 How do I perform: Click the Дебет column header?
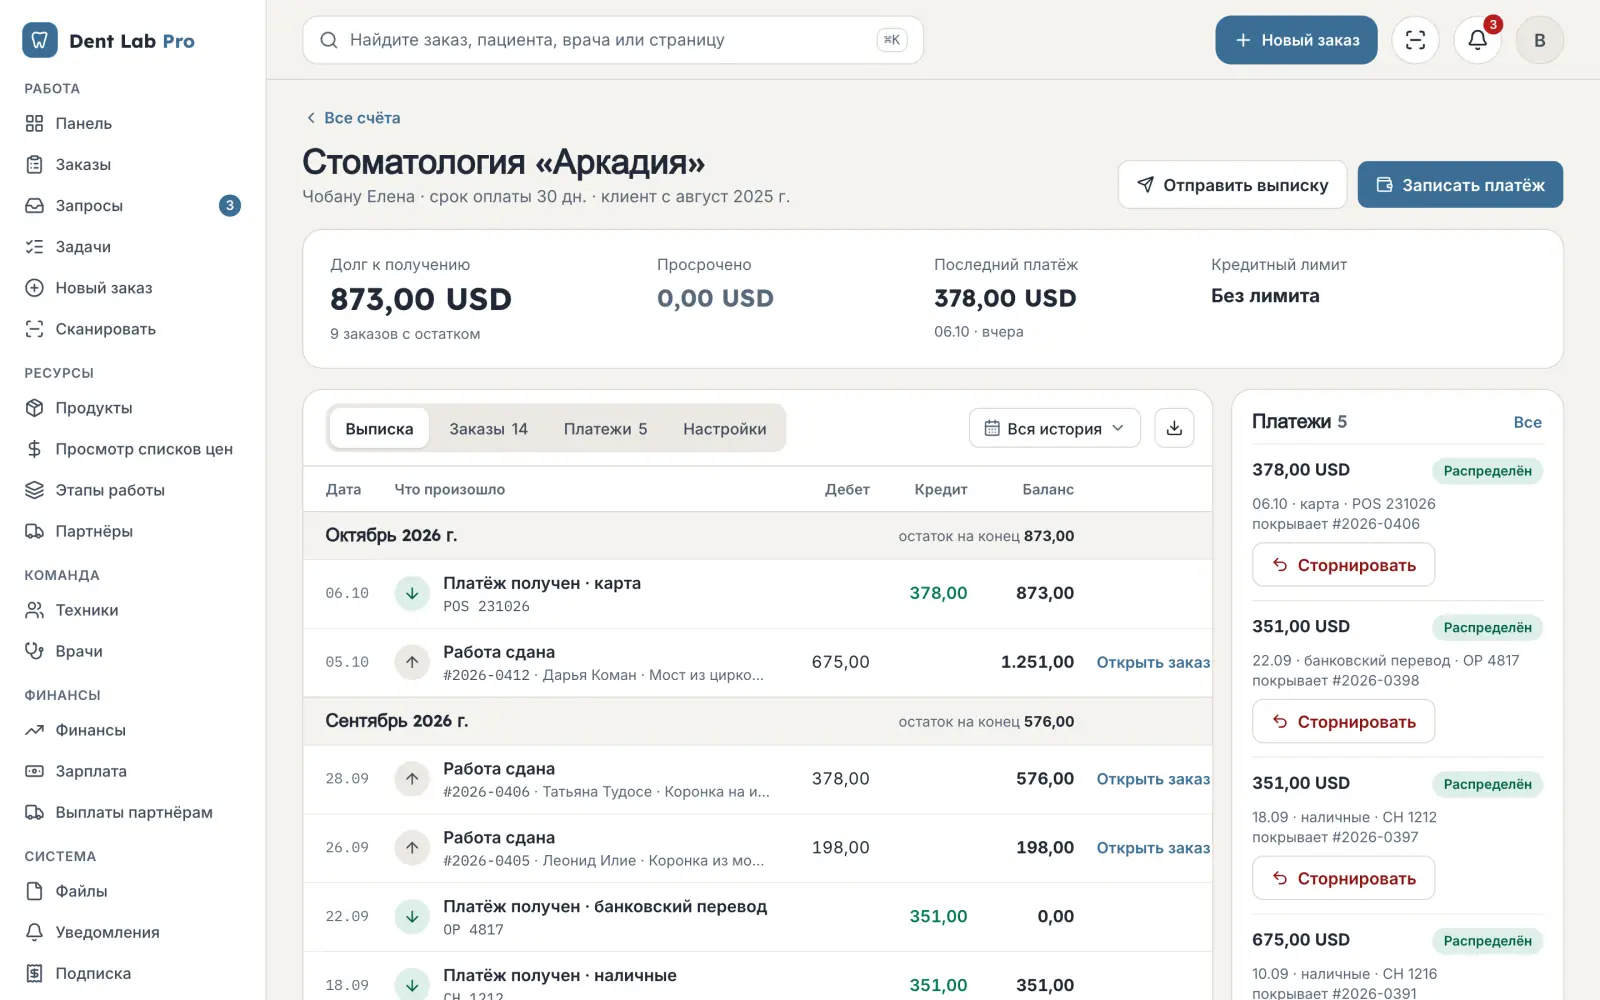click(847, 489)
